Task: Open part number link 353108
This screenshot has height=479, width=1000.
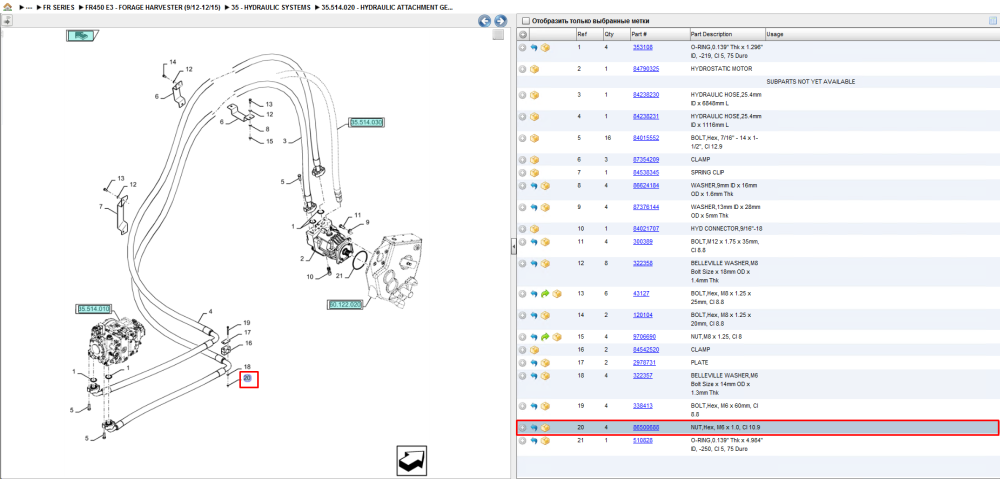Action: click(x=642, y=47)
